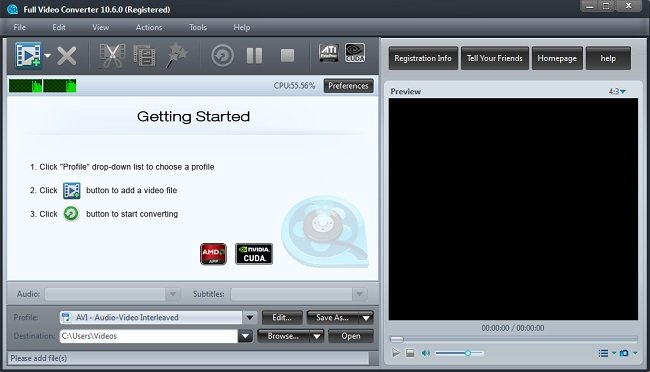Open the Effects magic wand tool
Image resolution: width=650 pixels, height=372 pixels.
tap(177, 55)
